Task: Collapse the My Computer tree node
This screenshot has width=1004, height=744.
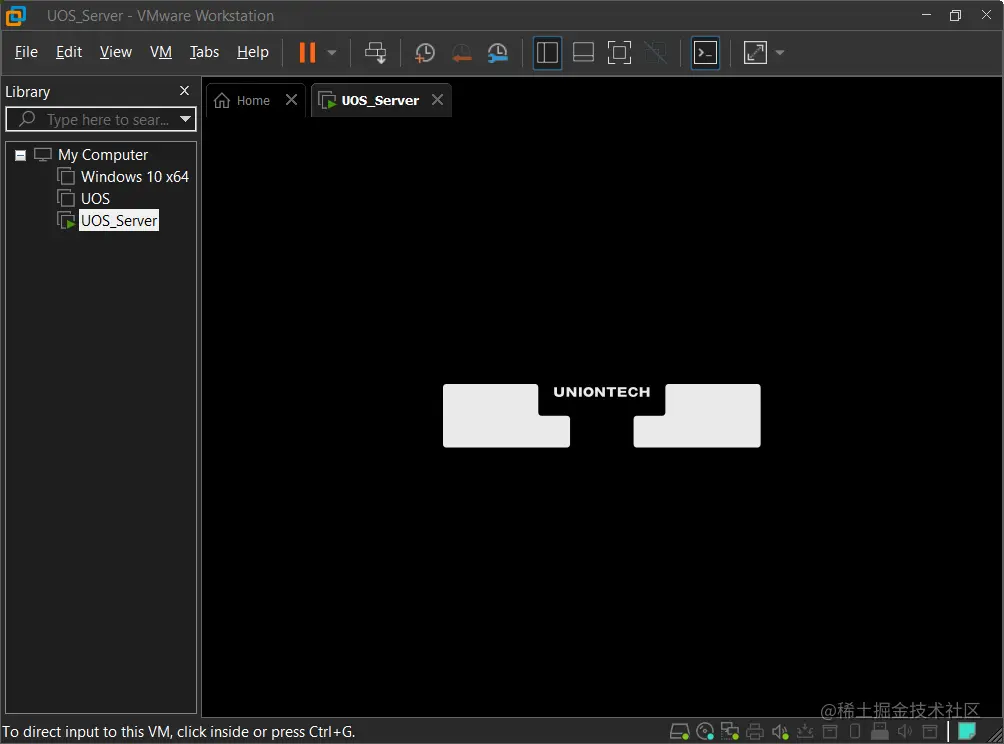Action: click(20, 155)
